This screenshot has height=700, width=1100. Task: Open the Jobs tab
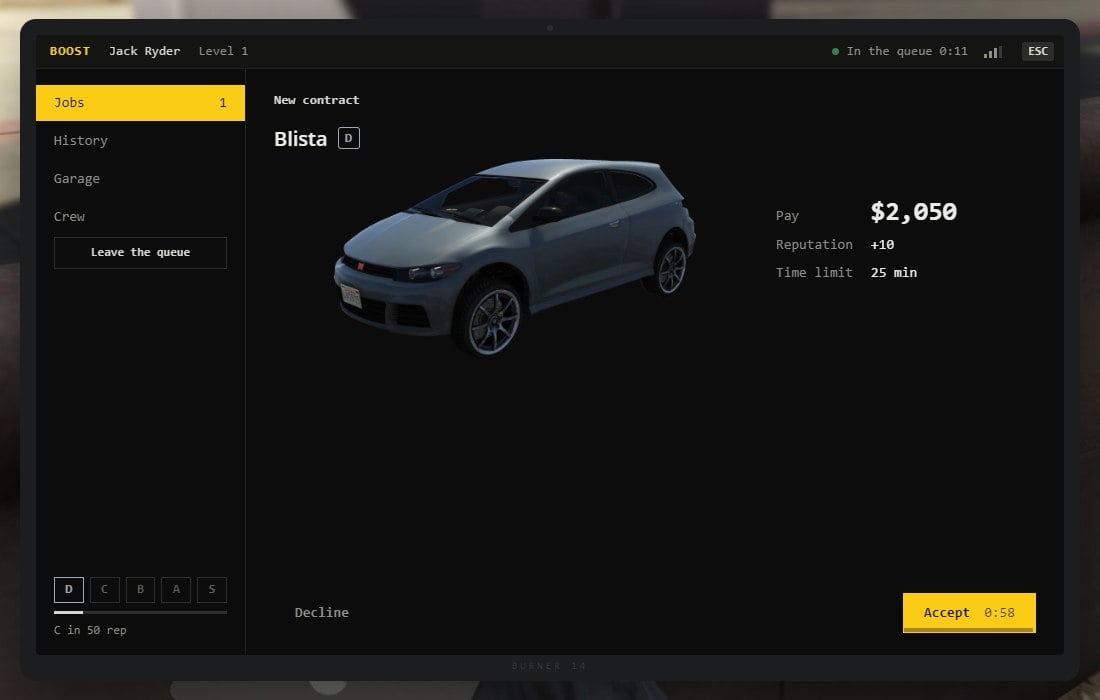[x=140, y=103]
